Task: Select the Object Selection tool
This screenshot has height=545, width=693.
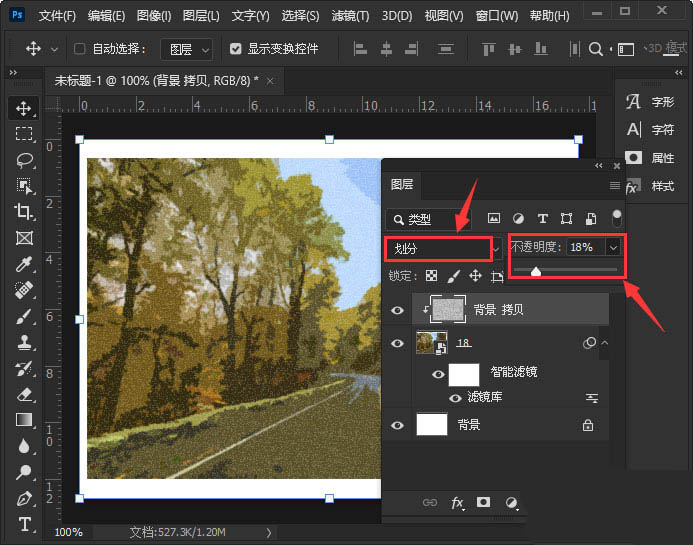Action: coord(24,186)
